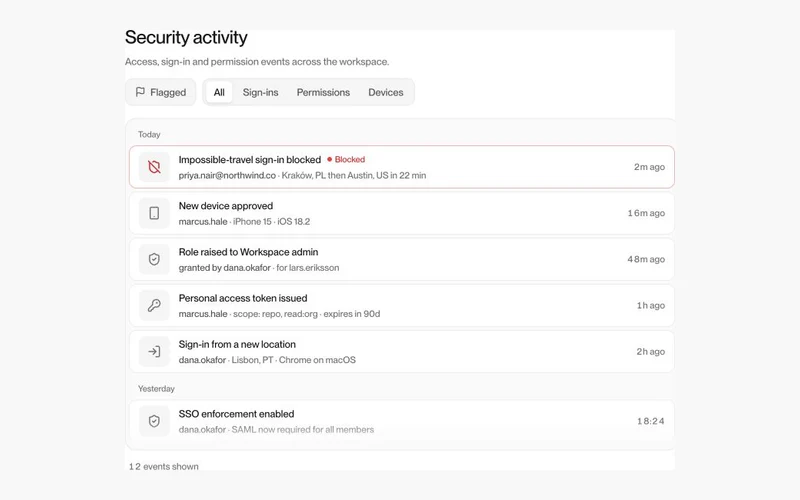Image resolution: width=800 pixels, height=500 pixels.
Task: Click the granted by dana.okafor detail line
Action: pyautogui.click(x=259, y=267)
